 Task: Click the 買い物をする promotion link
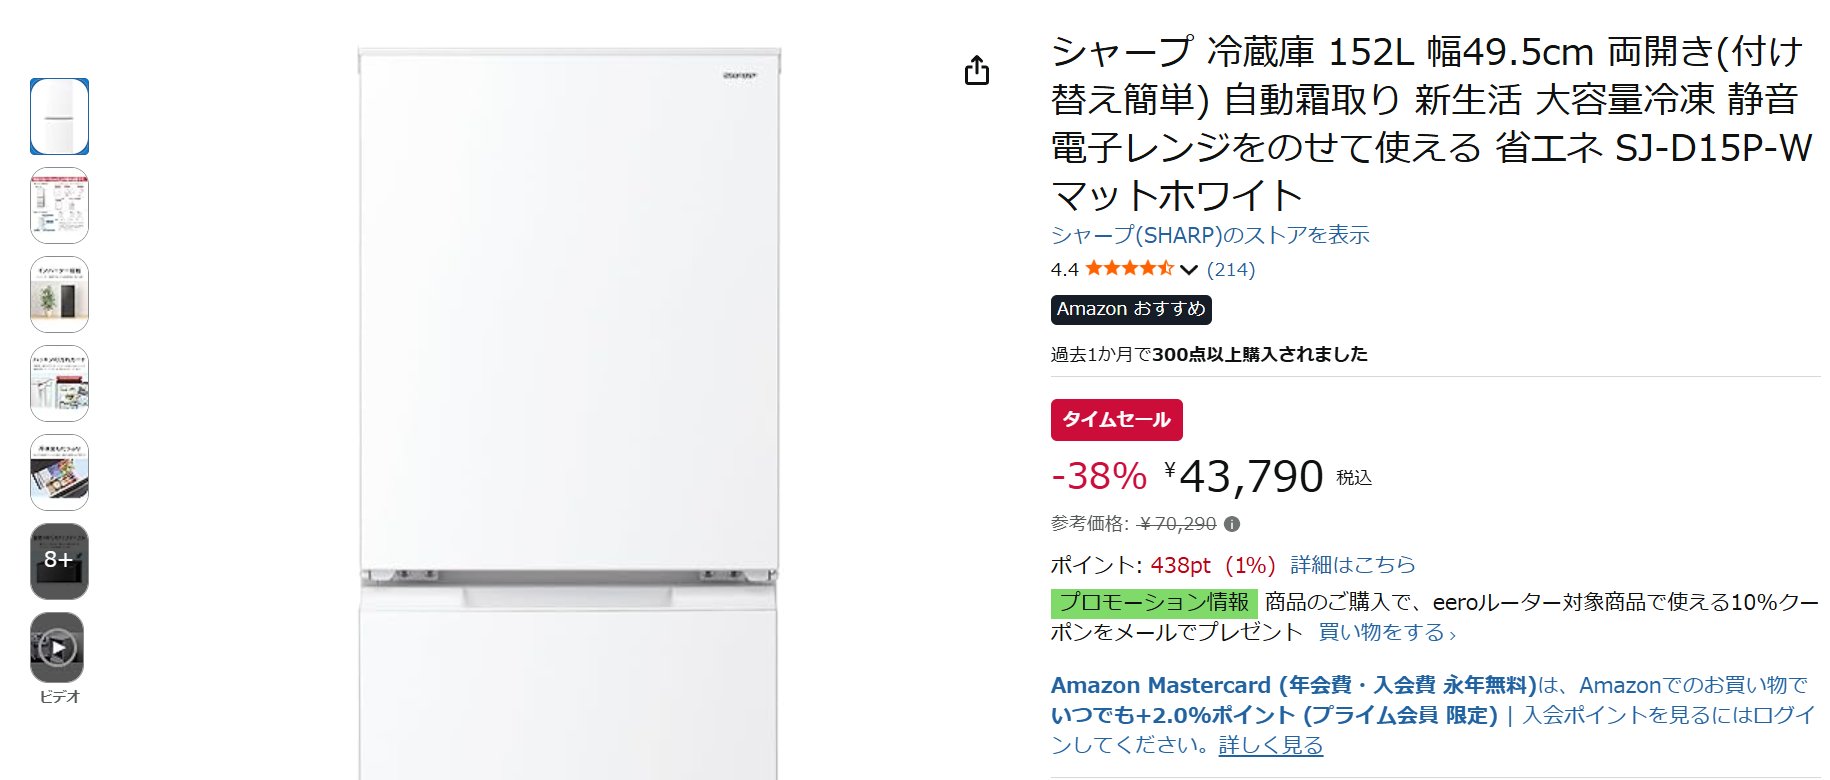(x=1386, y=632)
